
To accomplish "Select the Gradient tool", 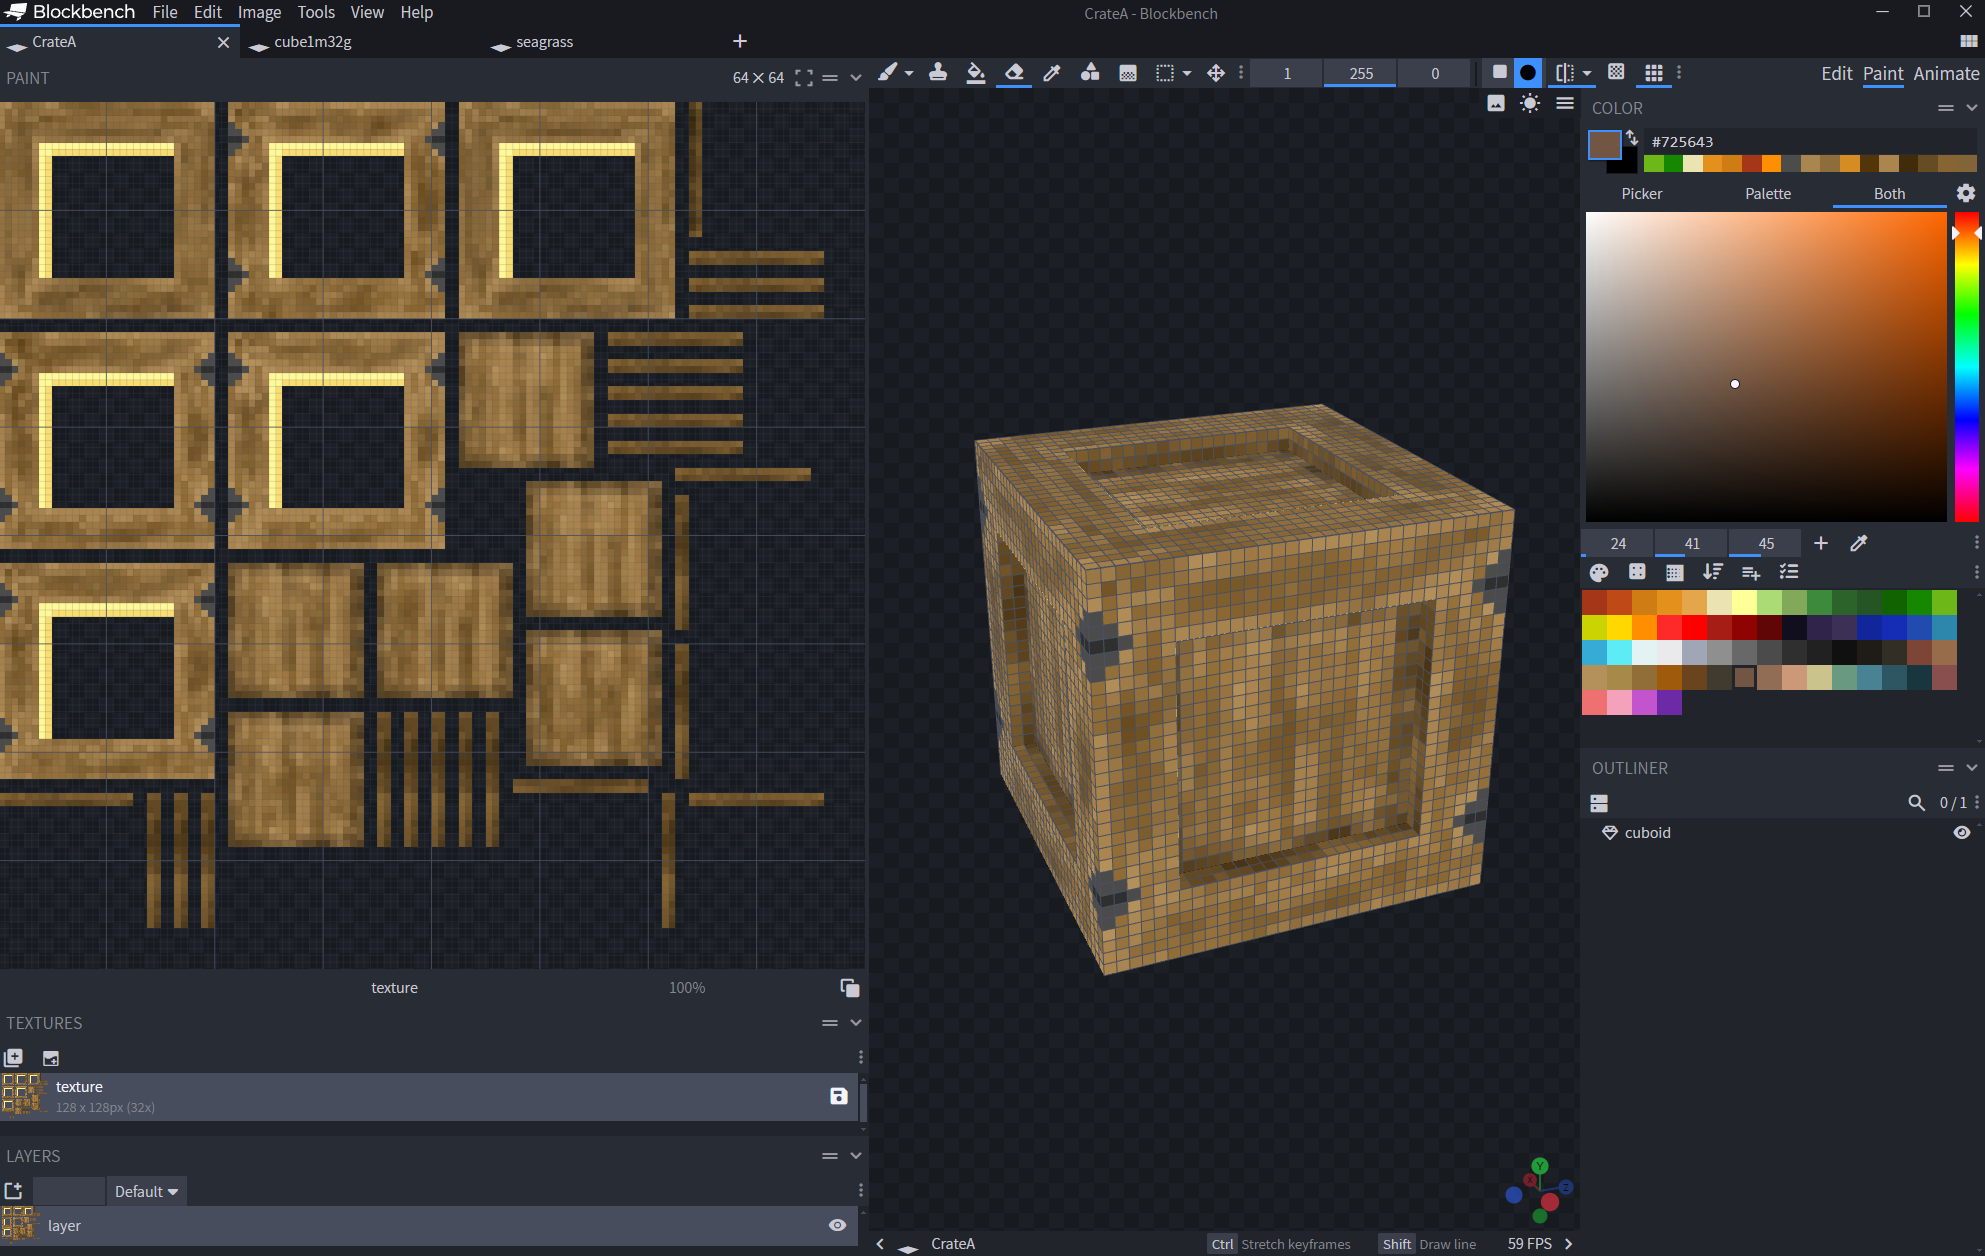I will click(x=1128, y=73).
